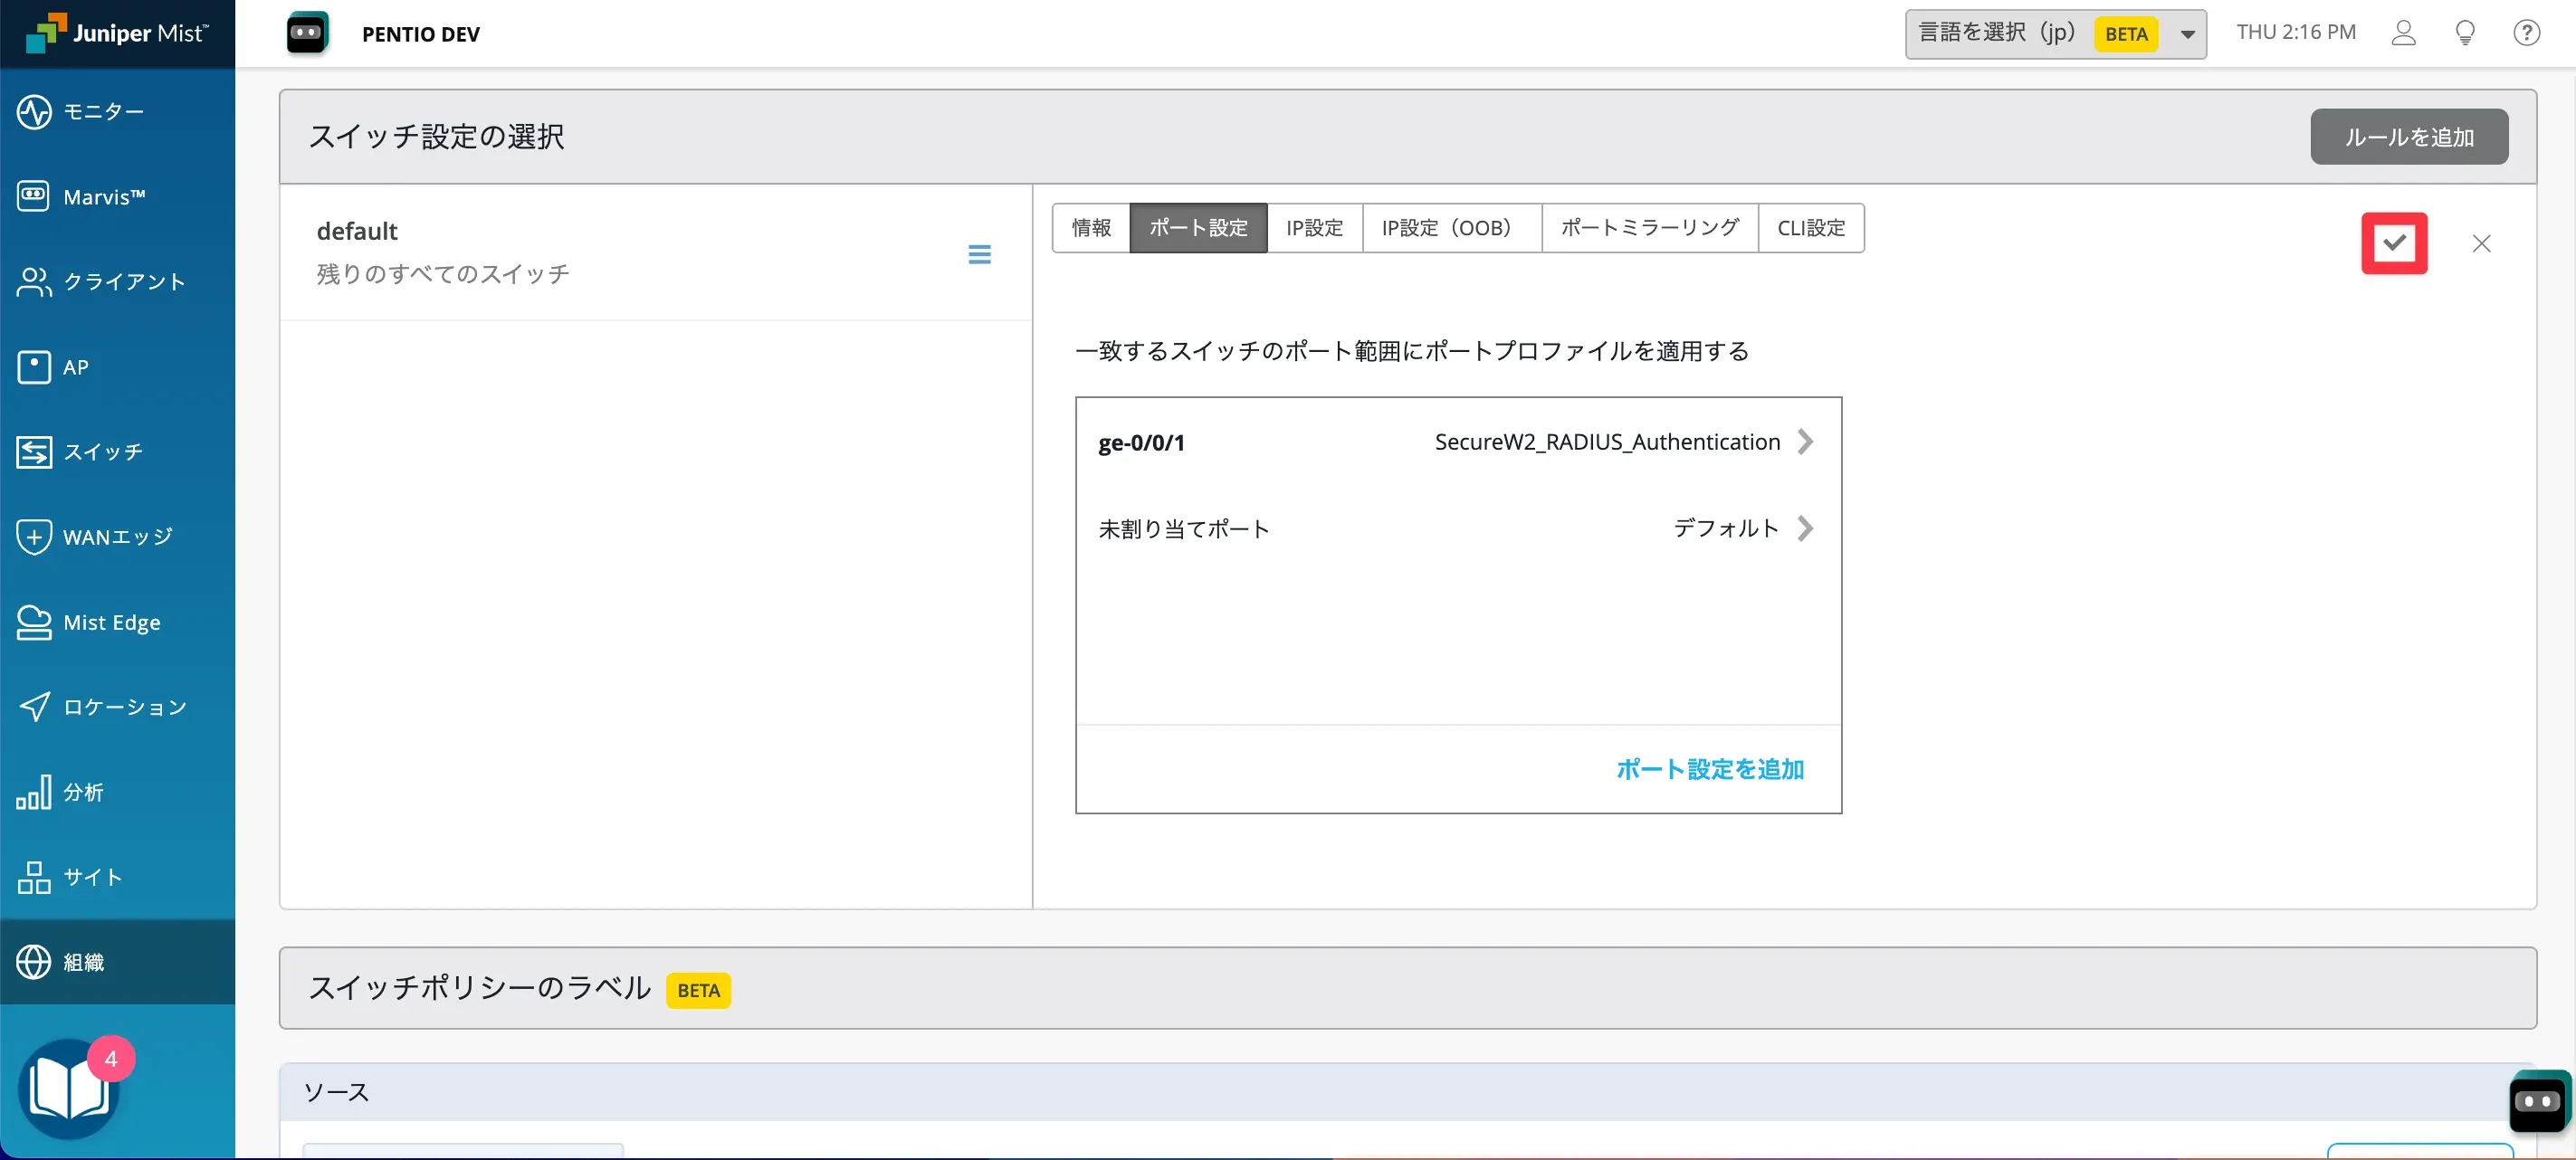This screenshot has height=1160, width=2576.
Task: Open the Location section icon
Action: pyautogui.click(x=34, y=707)
